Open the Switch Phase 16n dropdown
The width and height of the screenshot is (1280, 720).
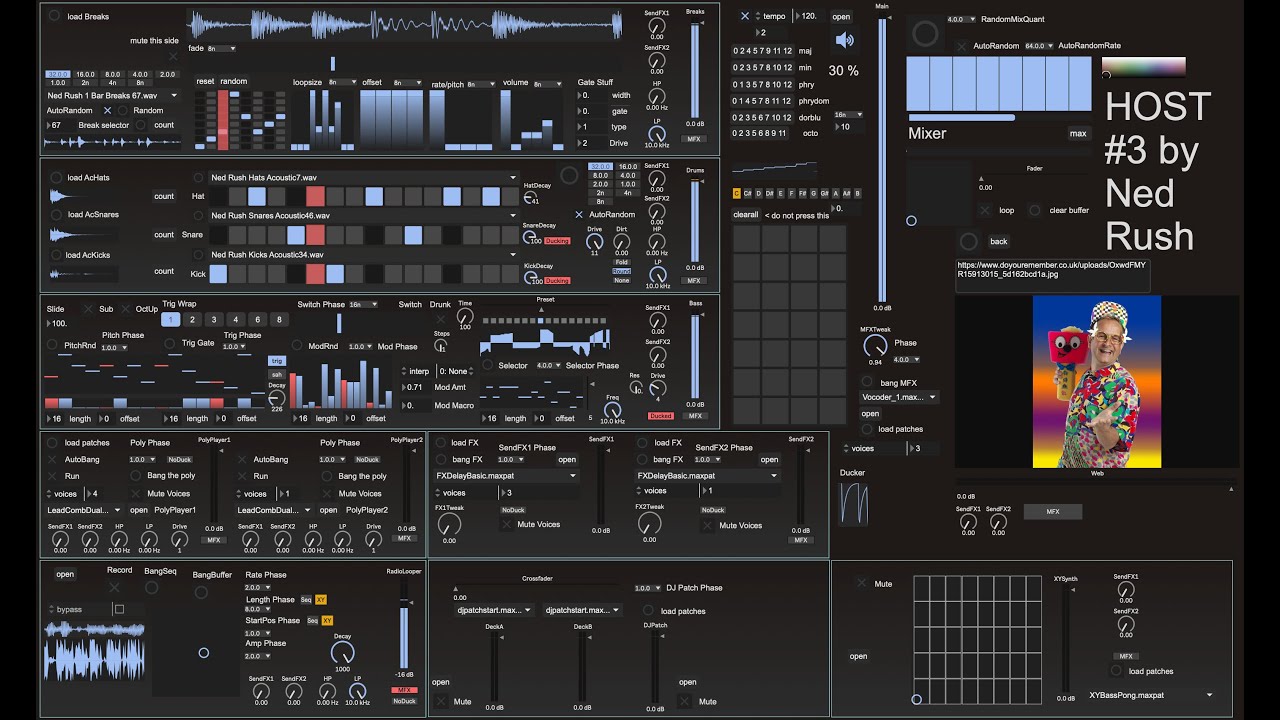coord(363,304)
